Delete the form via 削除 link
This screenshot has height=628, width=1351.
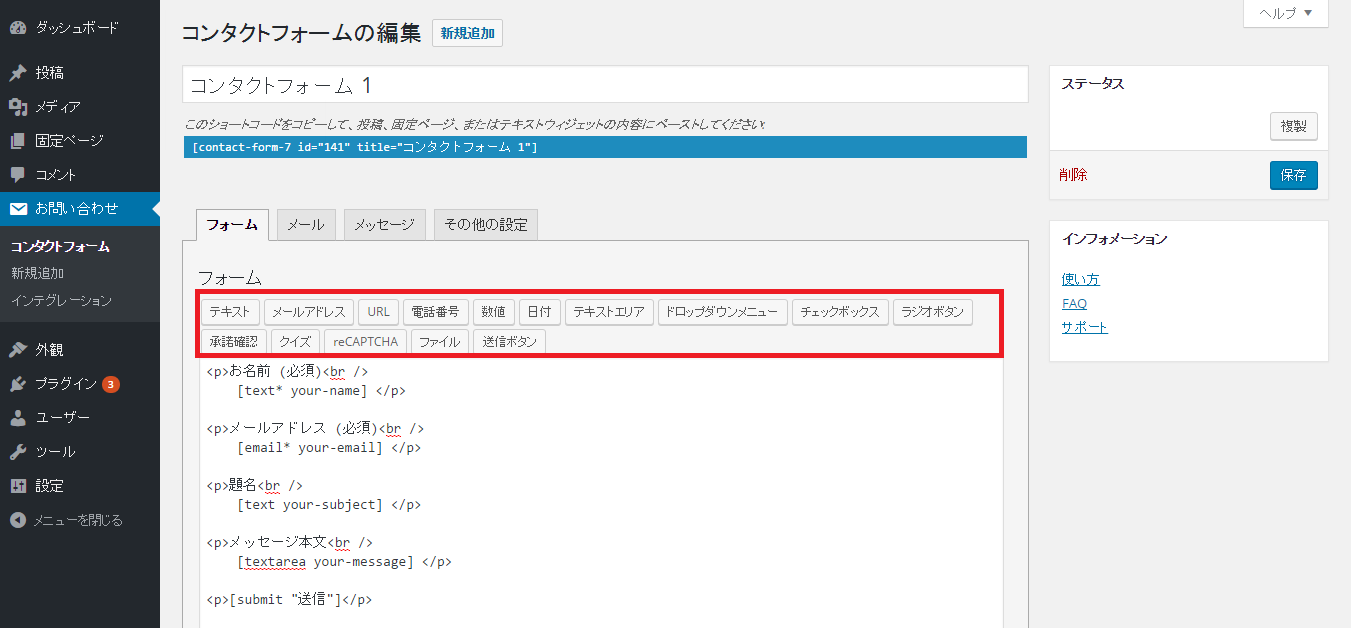(1071, 174)
